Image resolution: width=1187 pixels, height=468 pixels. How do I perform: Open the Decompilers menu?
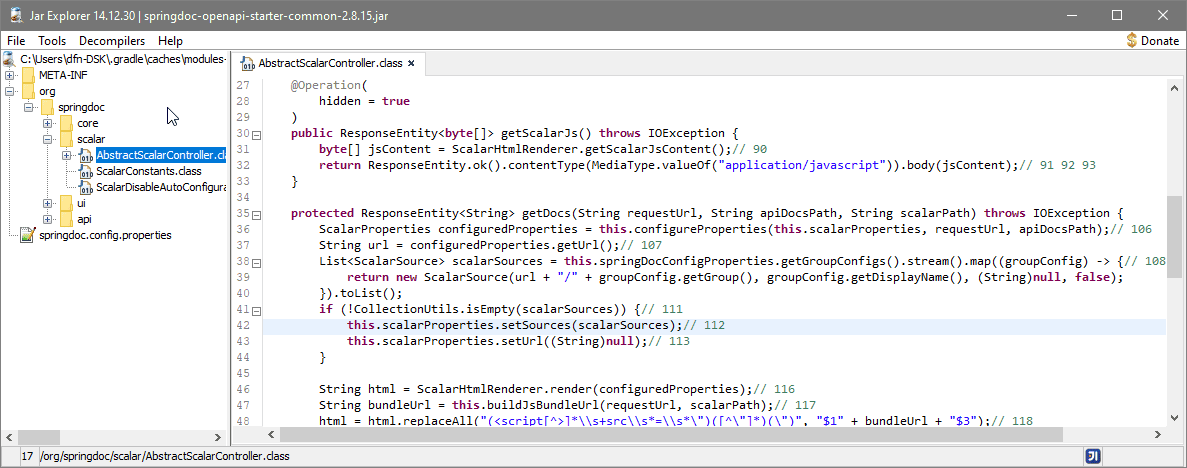tap(112, 41)
